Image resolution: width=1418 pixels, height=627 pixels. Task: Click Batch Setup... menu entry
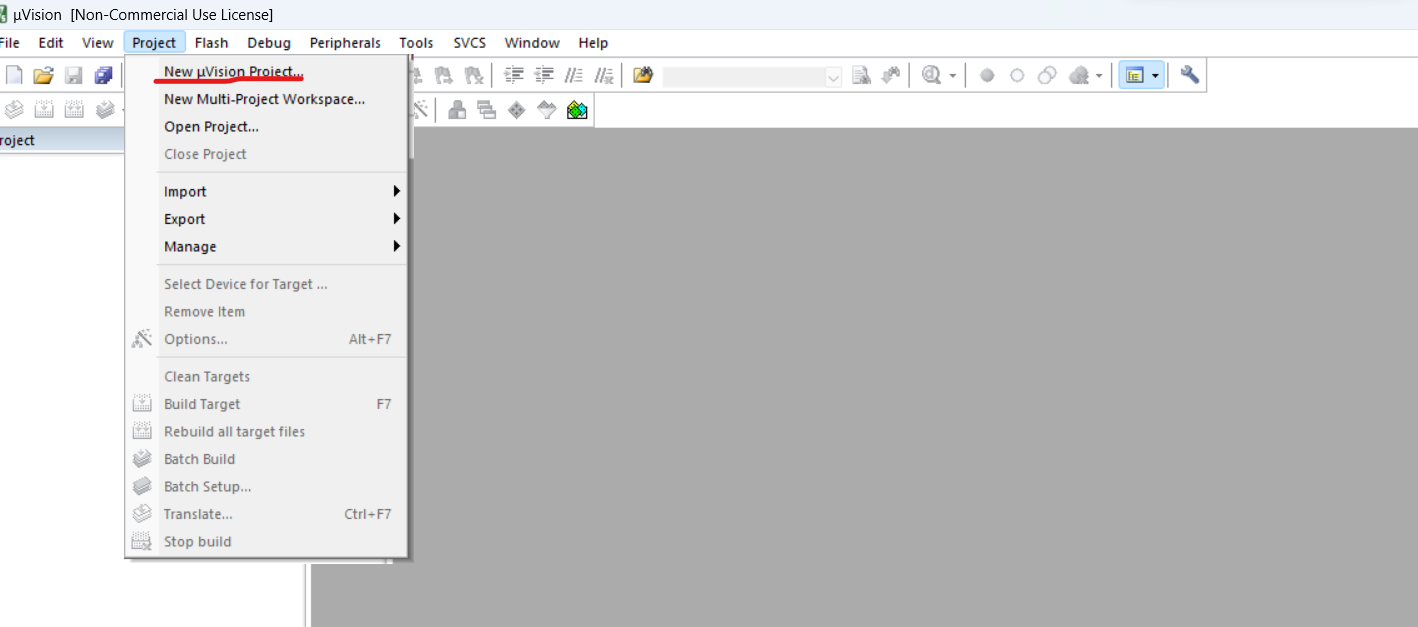click(267, 487)
